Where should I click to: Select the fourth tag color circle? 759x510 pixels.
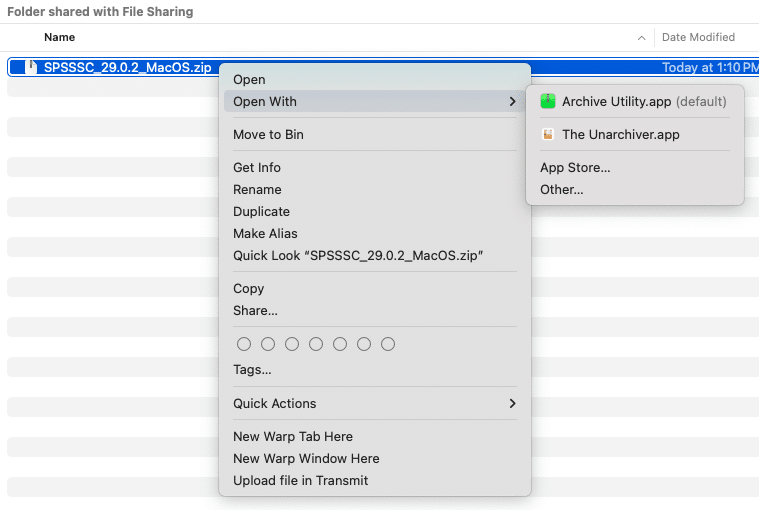(x=316, y=344)
